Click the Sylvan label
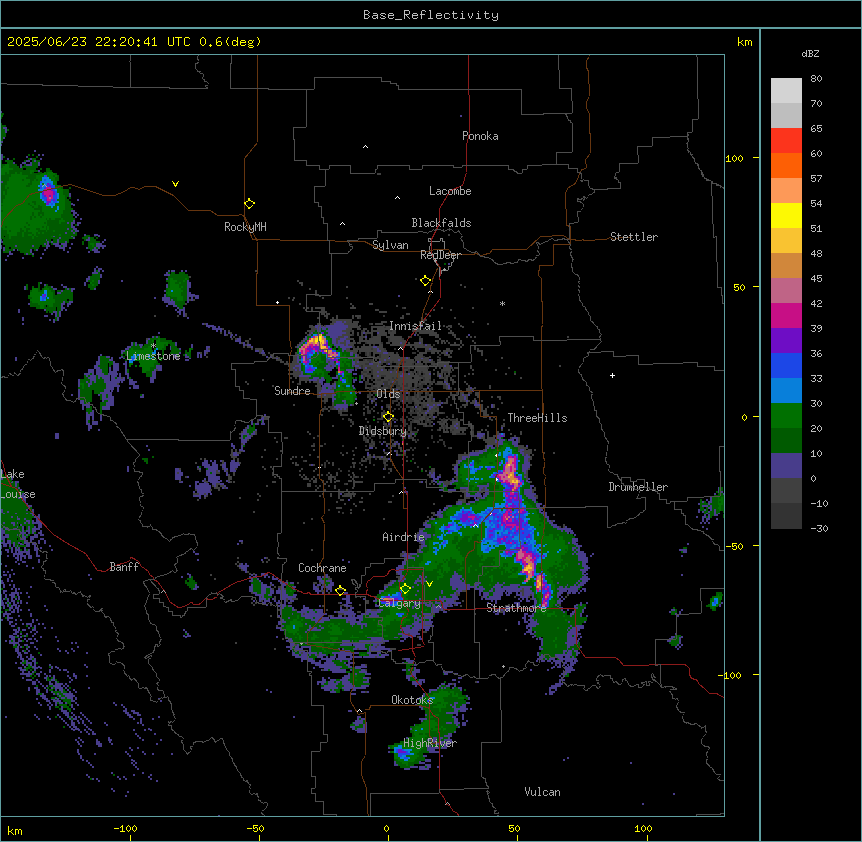862x842 pixels. pyautogui.click(x=390, y=245)
